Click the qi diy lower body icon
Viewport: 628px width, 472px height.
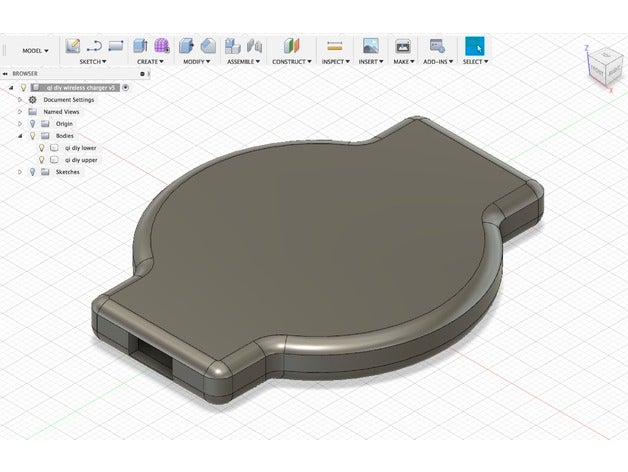[54, 148]
